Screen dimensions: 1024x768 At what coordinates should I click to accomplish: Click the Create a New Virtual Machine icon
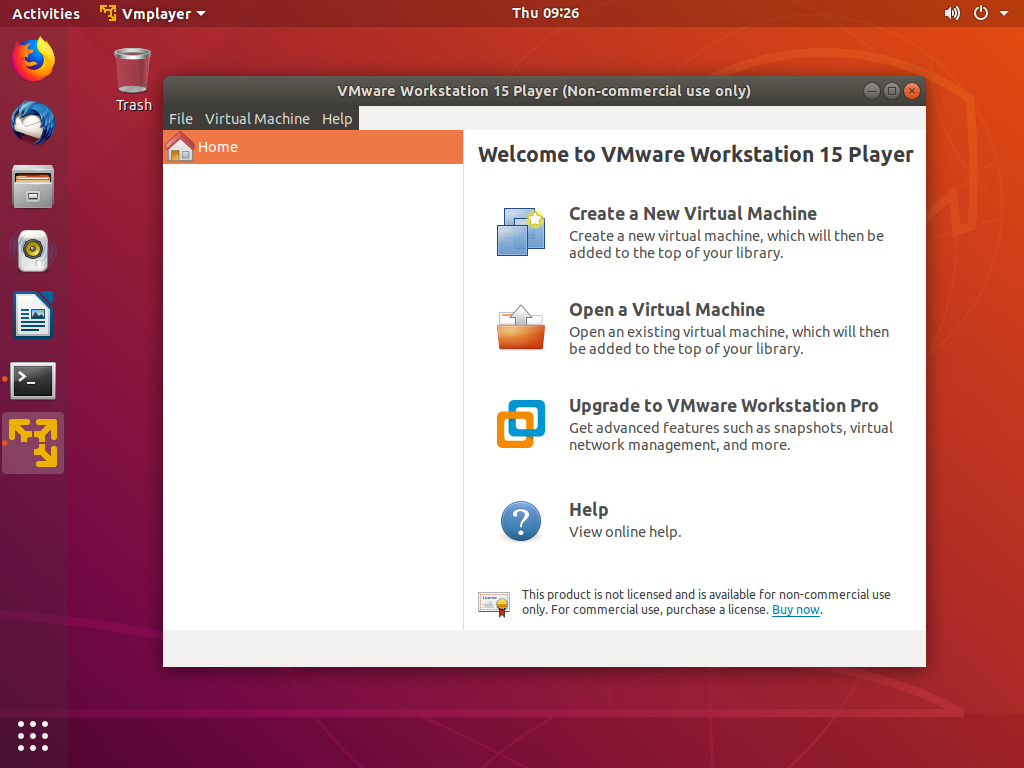click(x=521, y=231)
